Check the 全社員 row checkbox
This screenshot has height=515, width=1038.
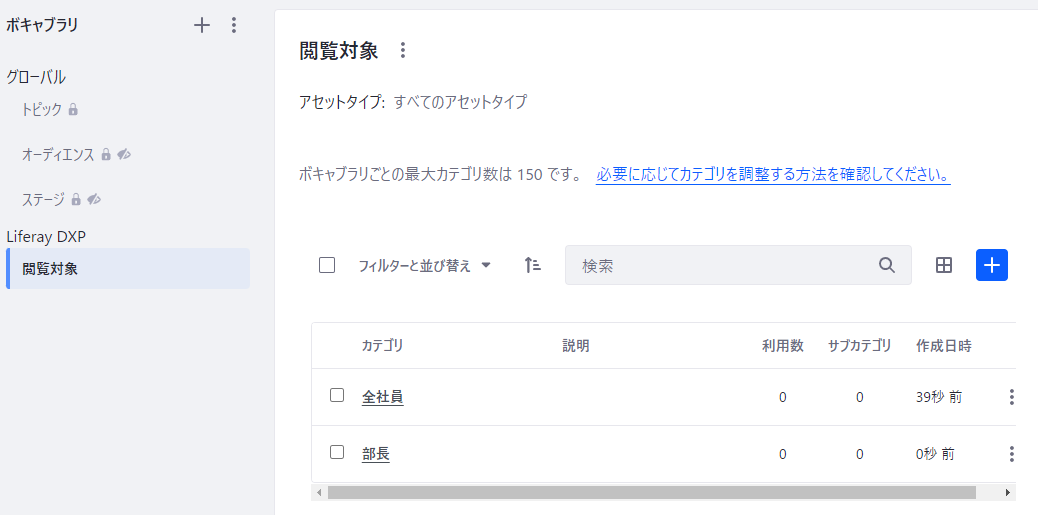coord(337,395)
